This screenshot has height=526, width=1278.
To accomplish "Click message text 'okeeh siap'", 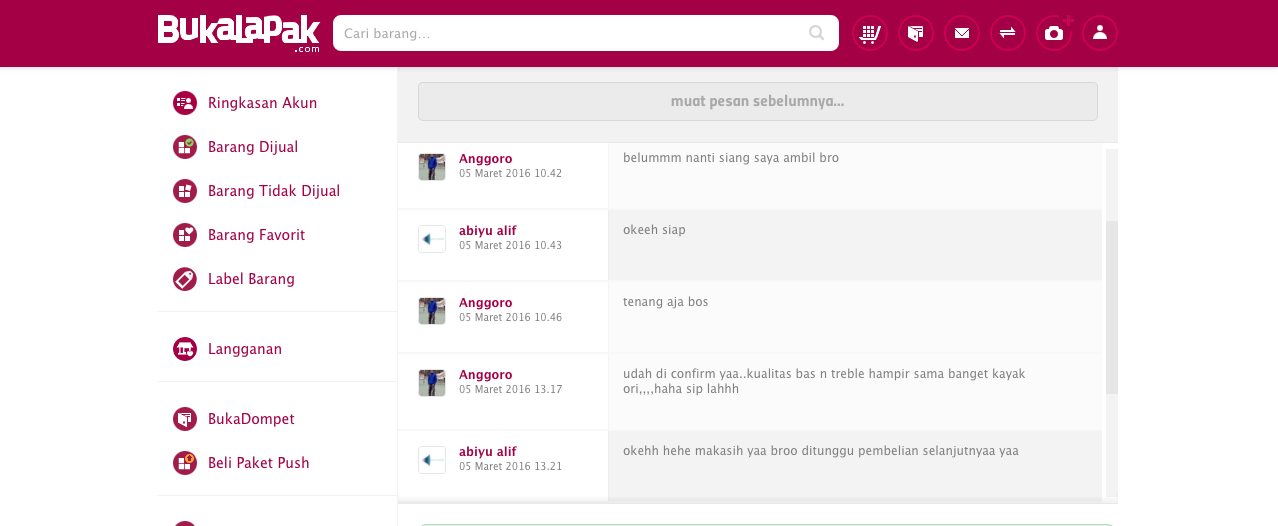I will click(654, 230).
